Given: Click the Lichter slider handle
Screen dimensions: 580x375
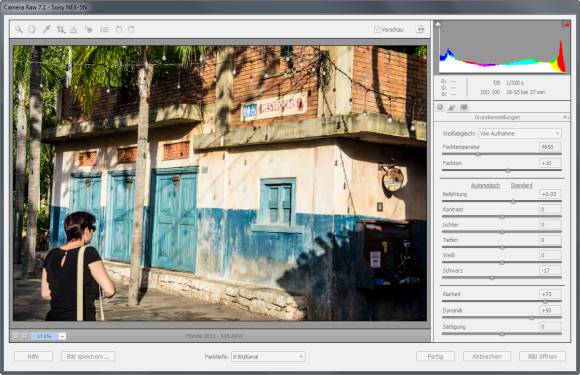Looking at the screenshot, I should click(502, 232).
